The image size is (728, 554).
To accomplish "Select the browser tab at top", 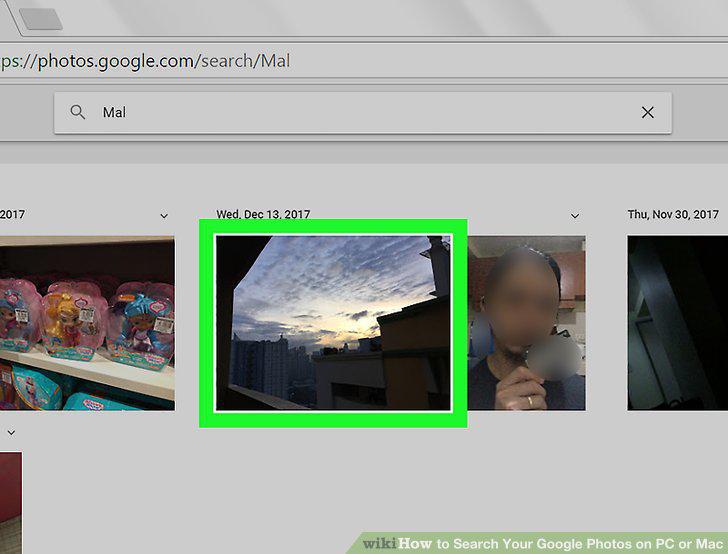I will click(x=41, y=19).
